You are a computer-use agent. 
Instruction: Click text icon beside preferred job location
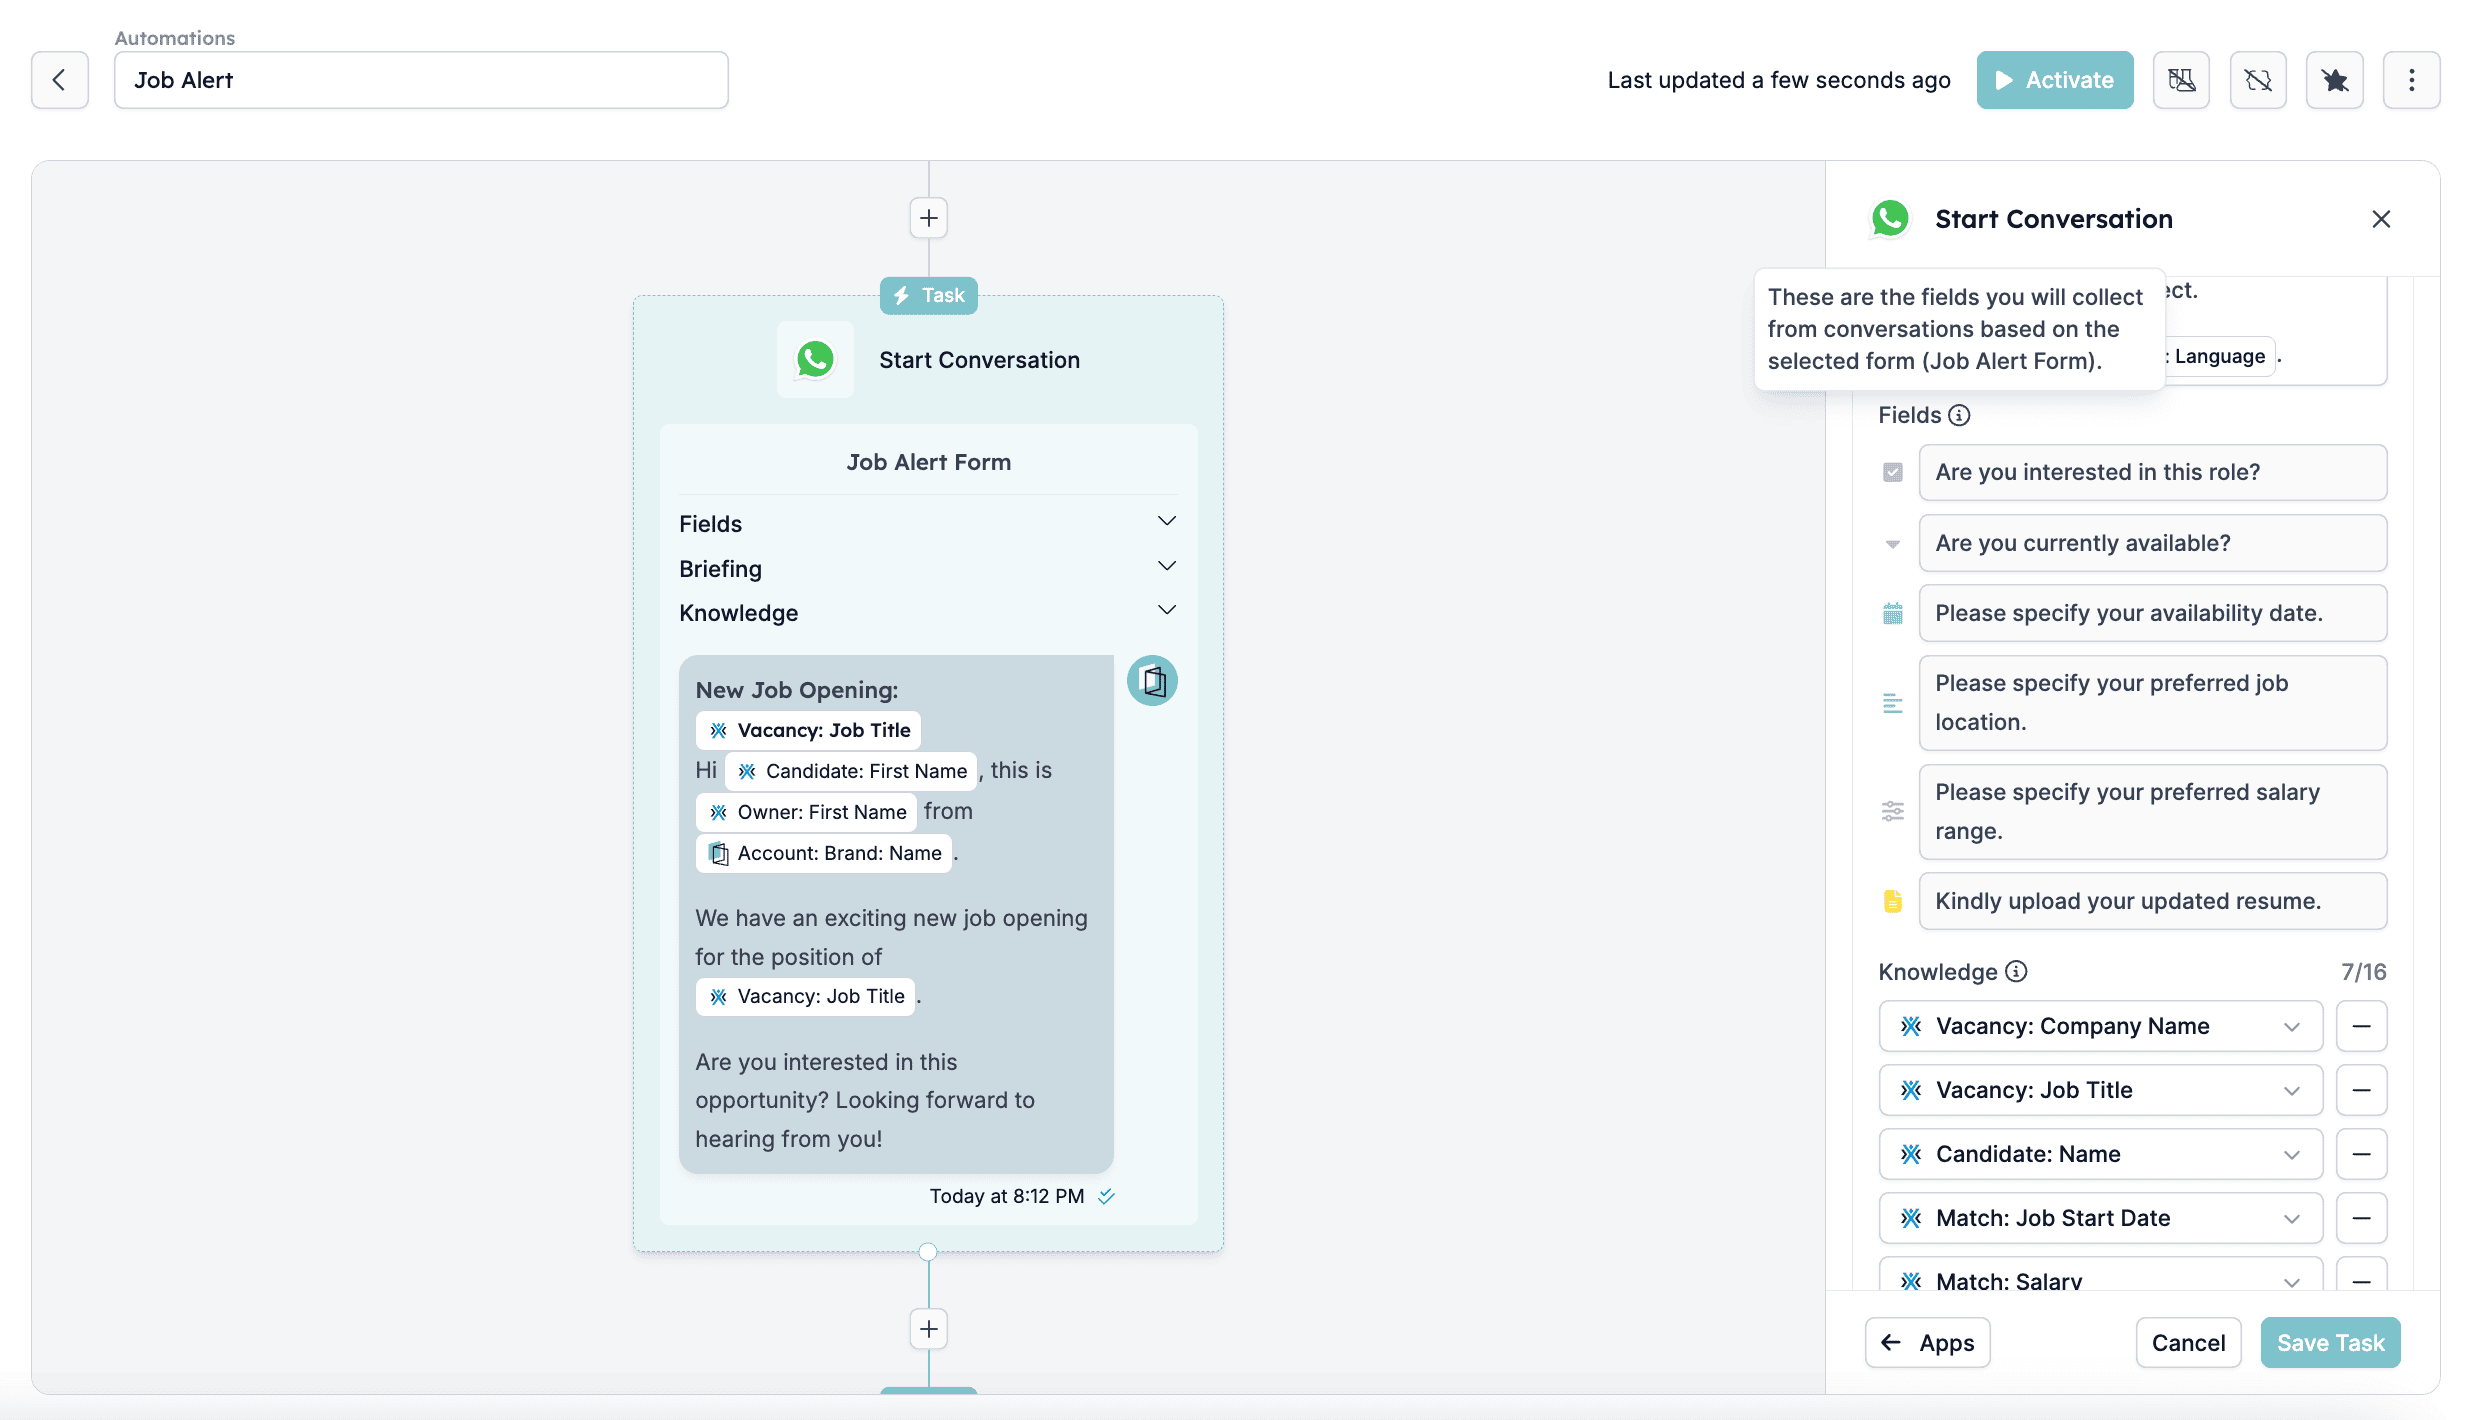pyautogui.click(x=1892, y=703)
